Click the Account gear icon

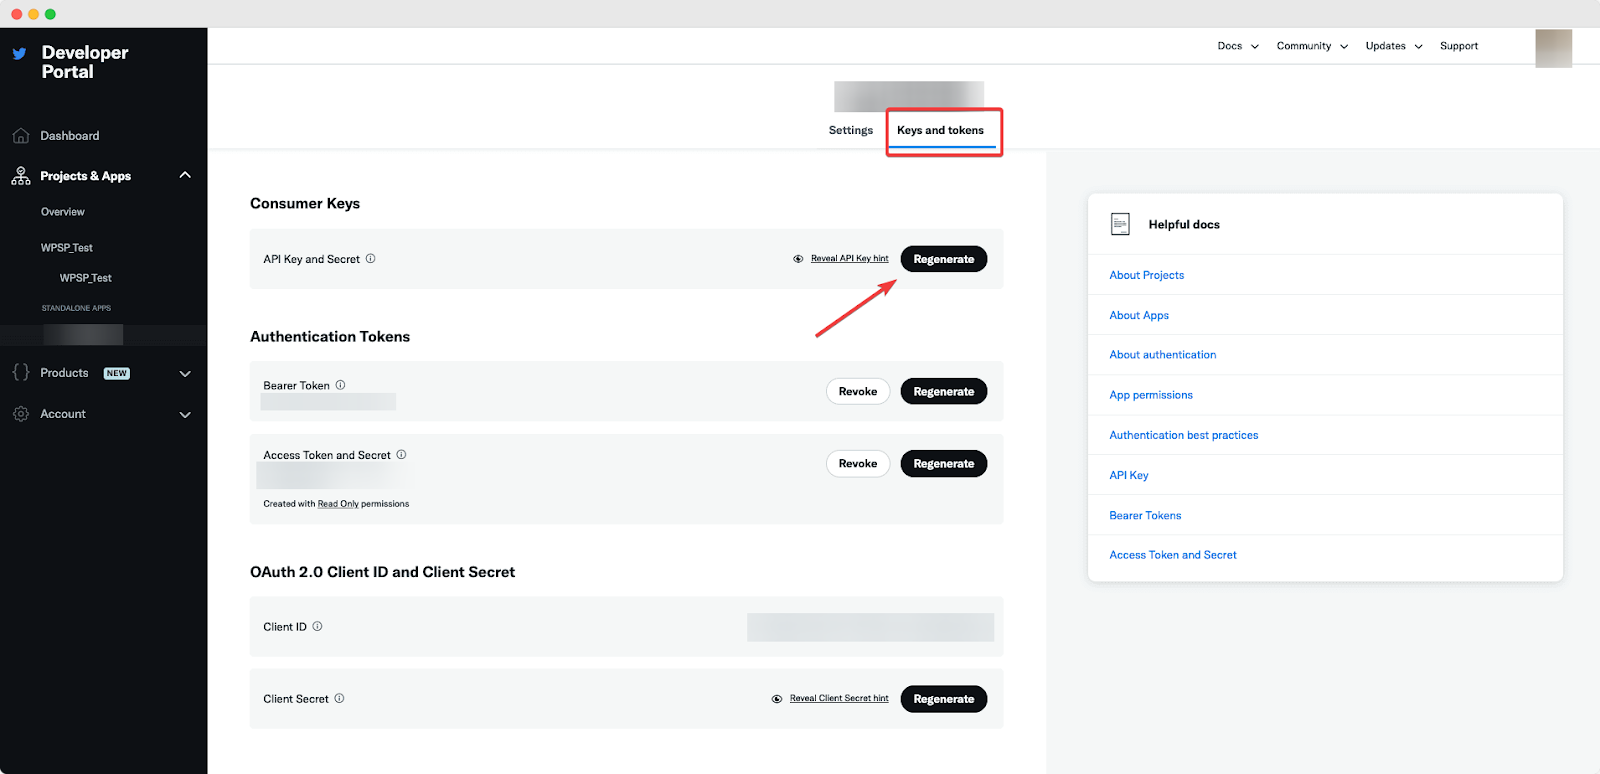coord(20,414)
